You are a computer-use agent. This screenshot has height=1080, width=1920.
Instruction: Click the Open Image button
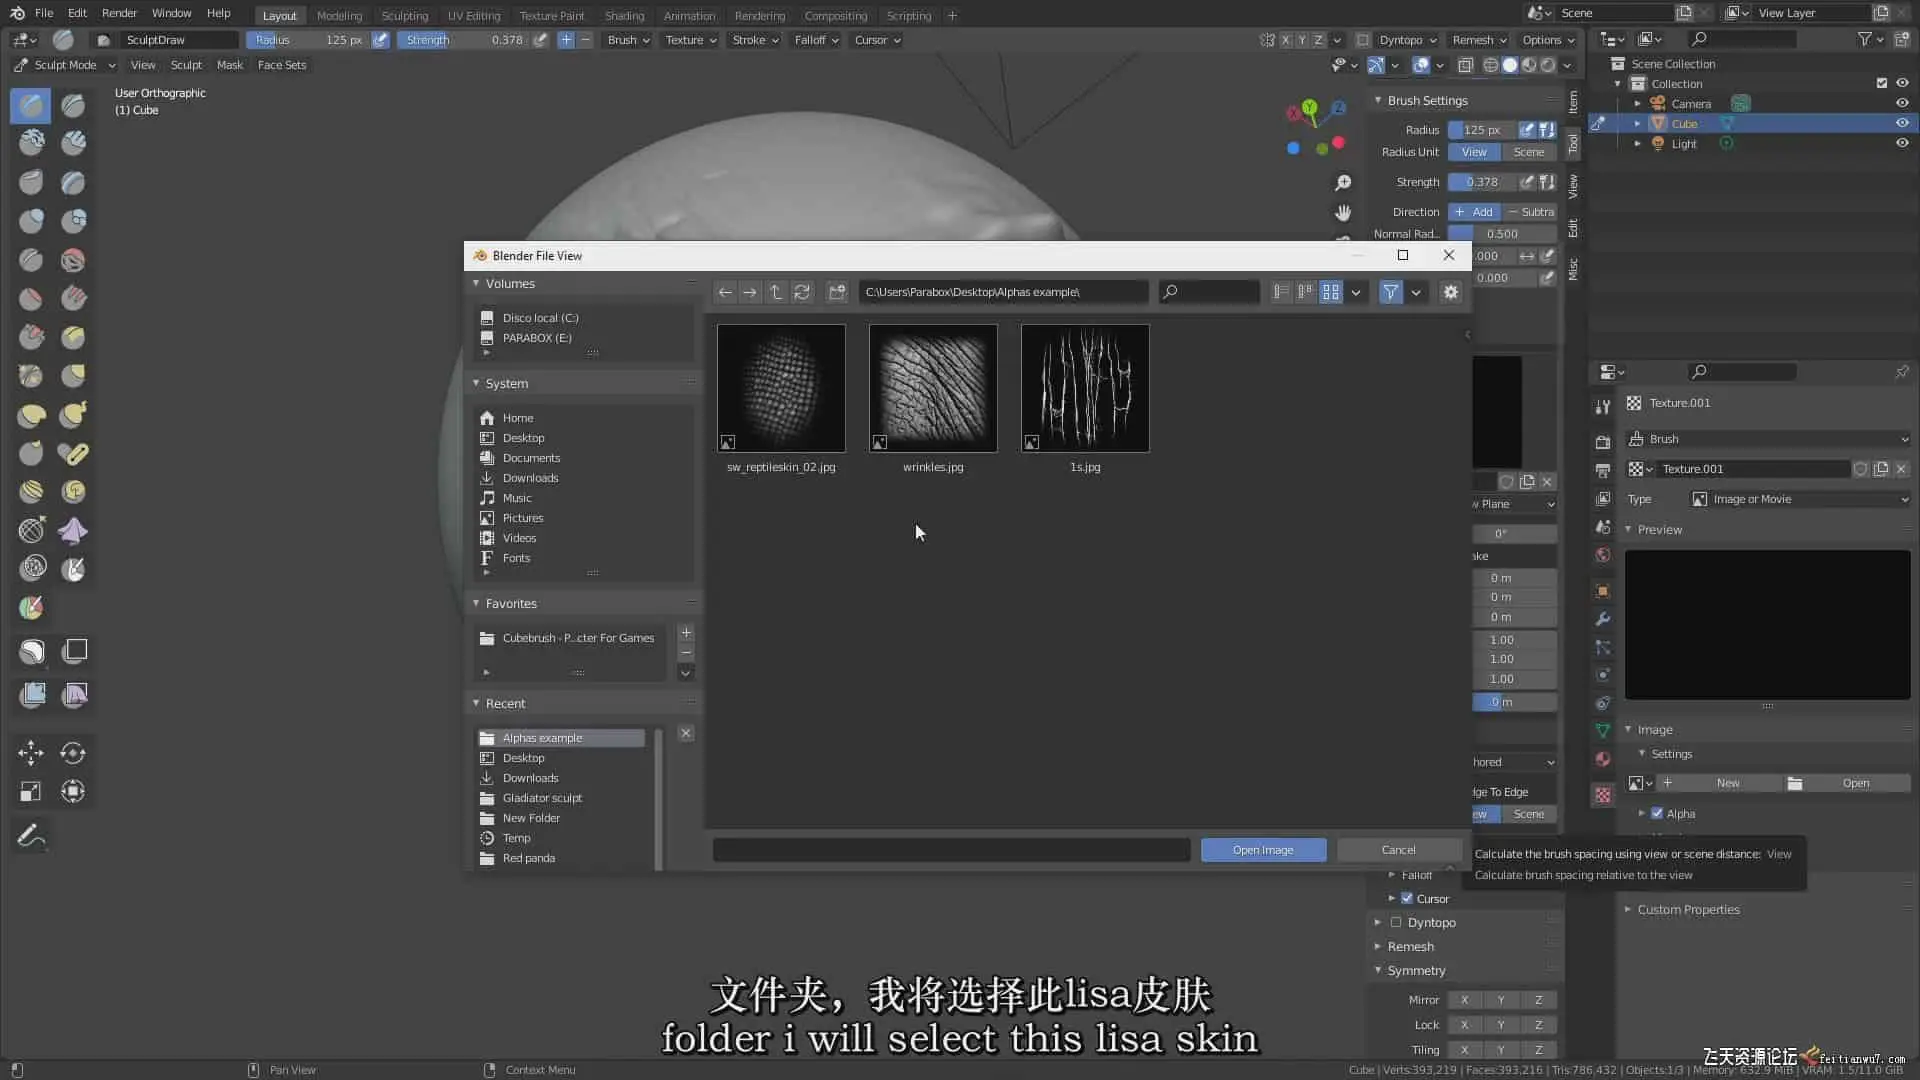pos(1263,850)
